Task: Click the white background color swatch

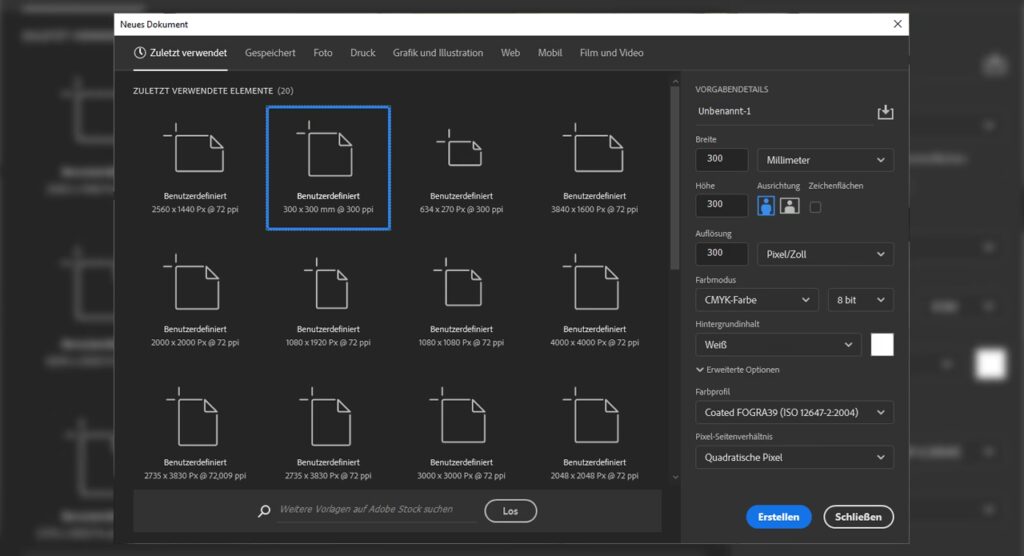Action: click(882, 345)
